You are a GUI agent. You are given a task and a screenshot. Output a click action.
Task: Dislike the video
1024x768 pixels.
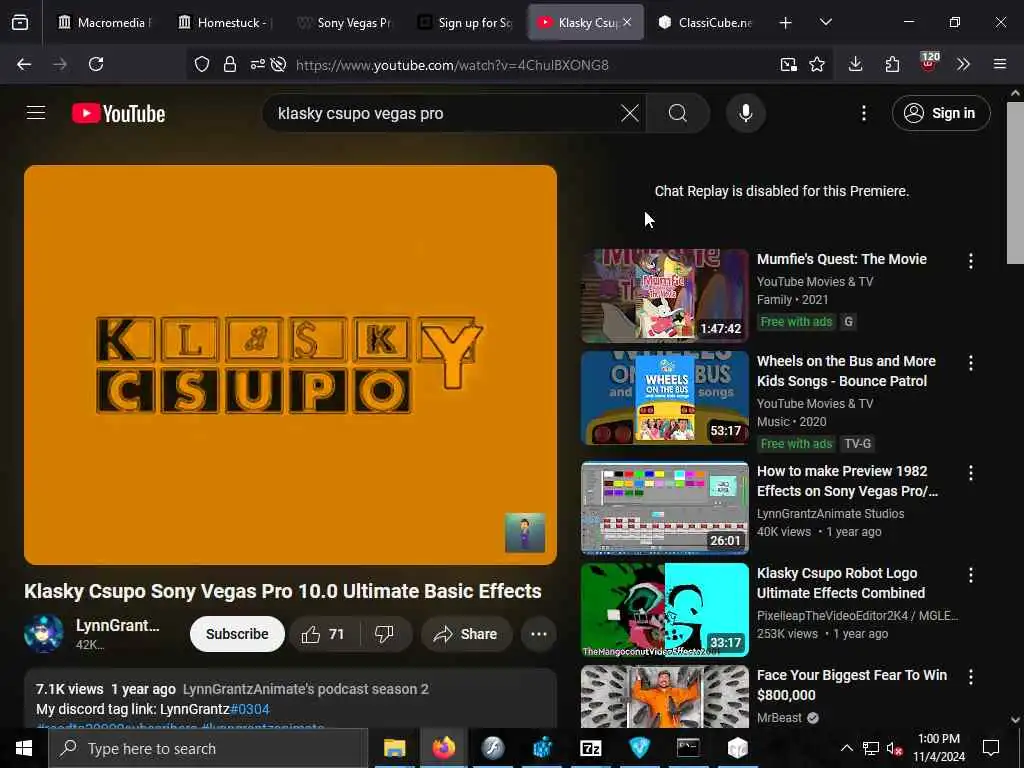click(385, 634)
